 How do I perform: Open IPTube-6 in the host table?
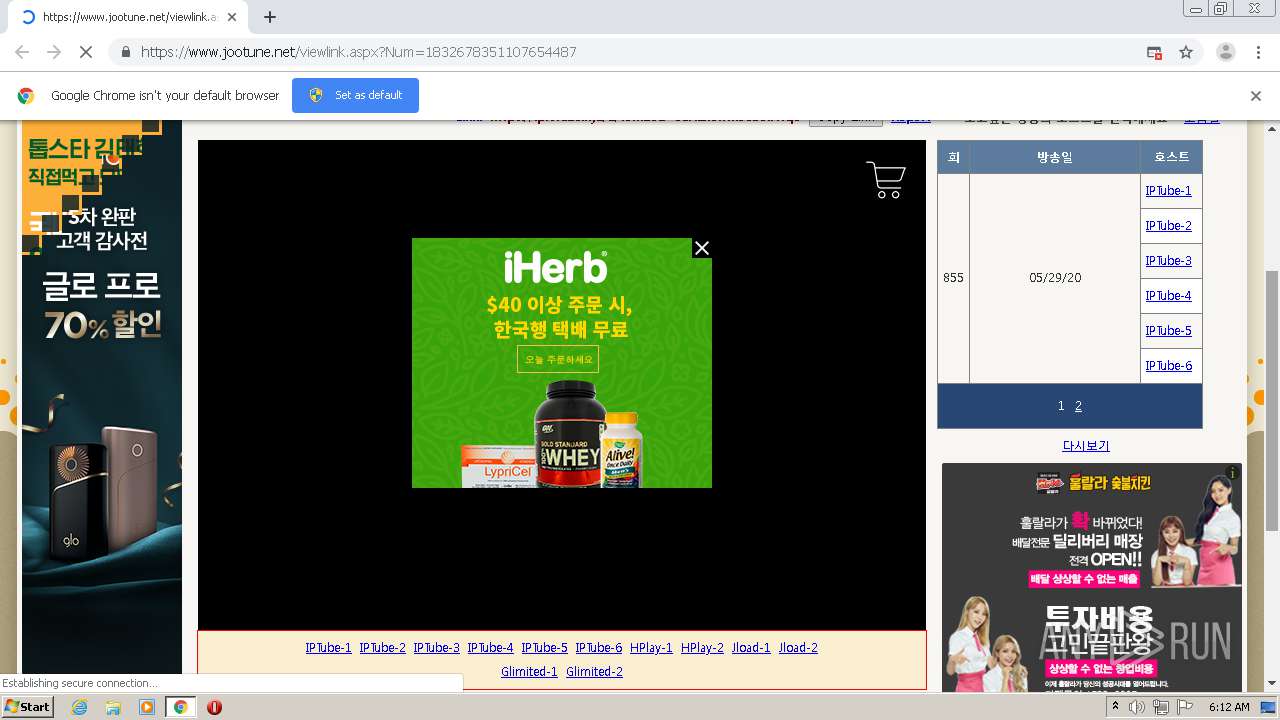point(1168,366)
